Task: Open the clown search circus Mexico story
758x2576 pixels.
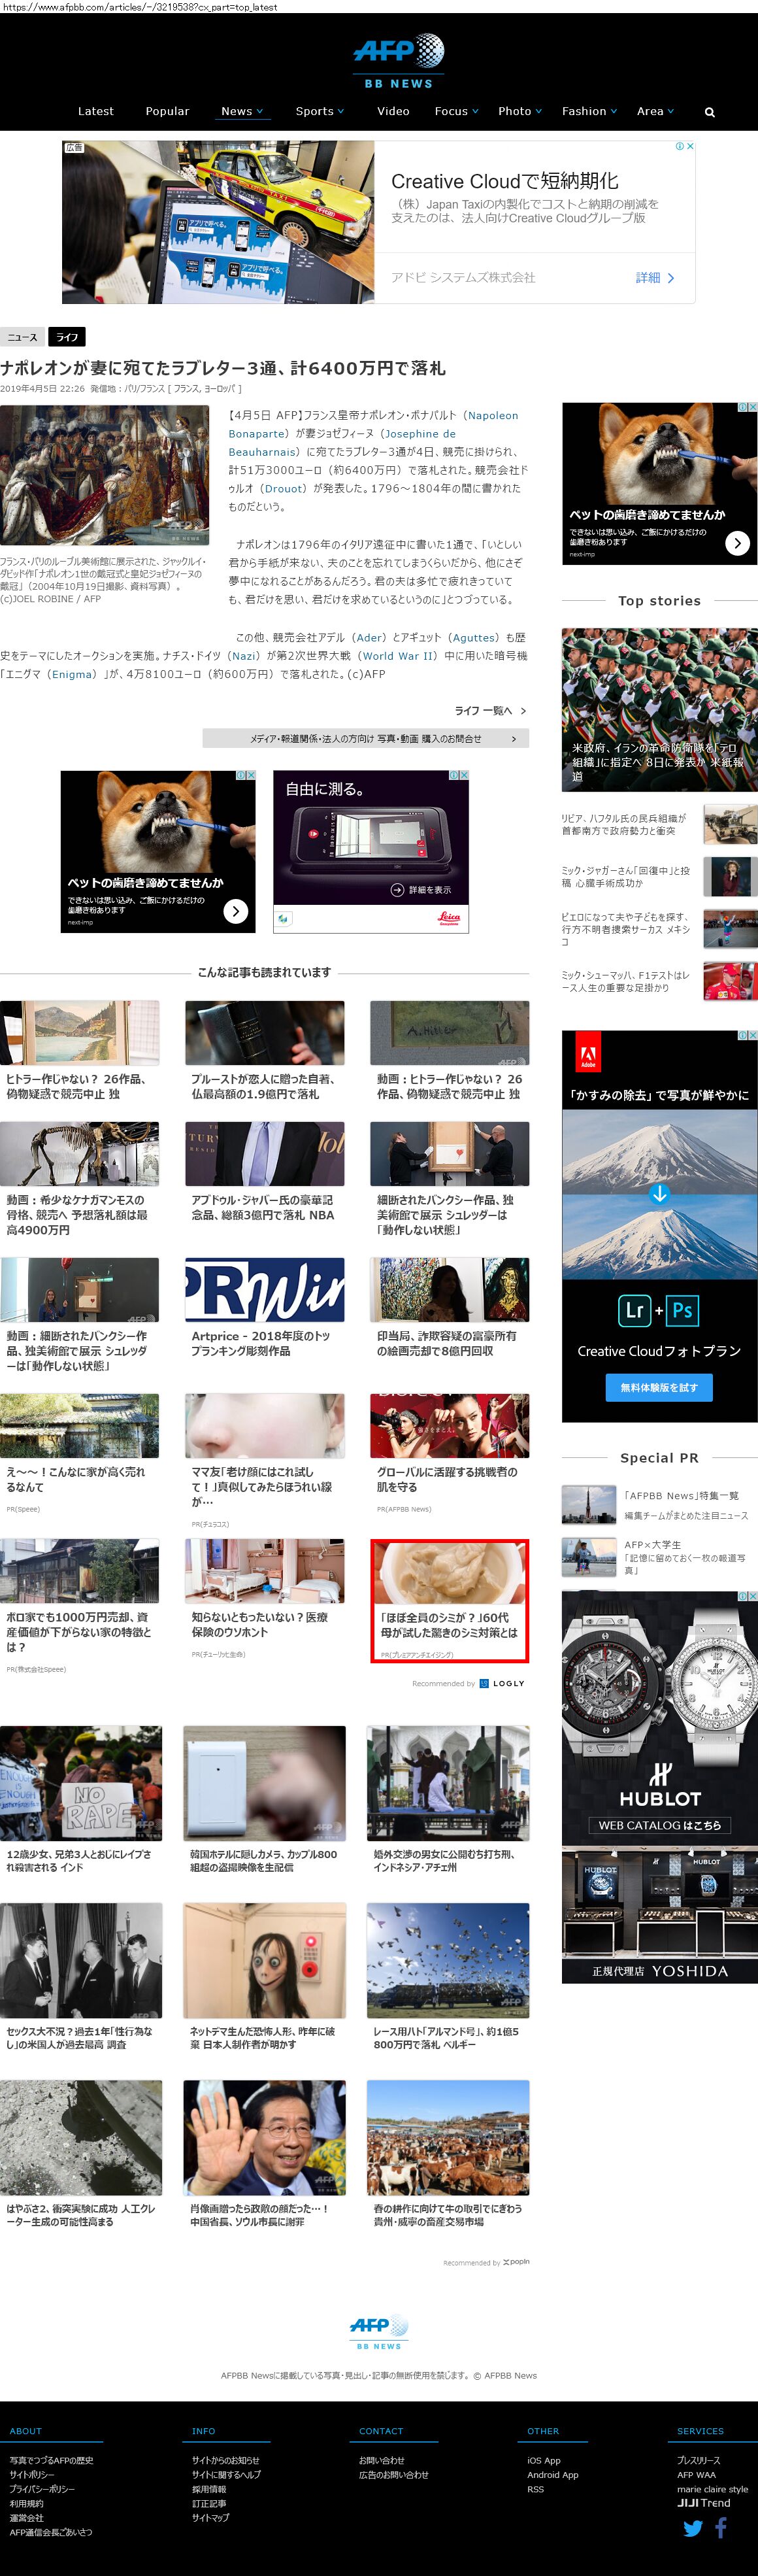Action: click(x=659, y=929)
